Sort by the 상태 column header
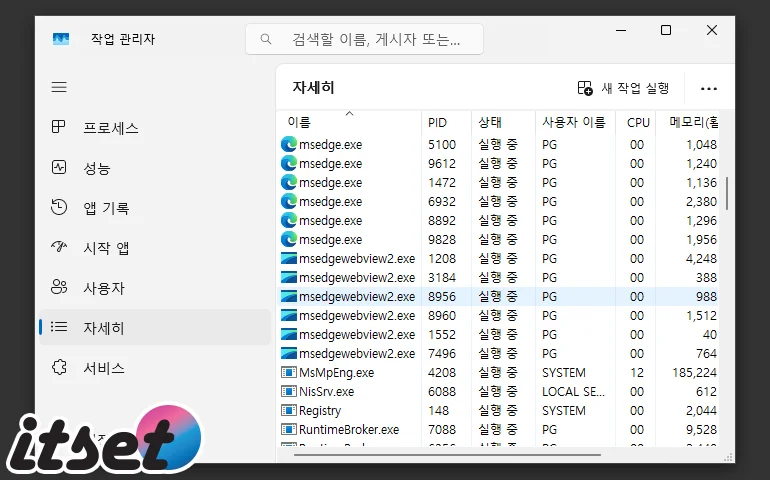This screenshot has height=480, width=770. [x=503, y=122]
